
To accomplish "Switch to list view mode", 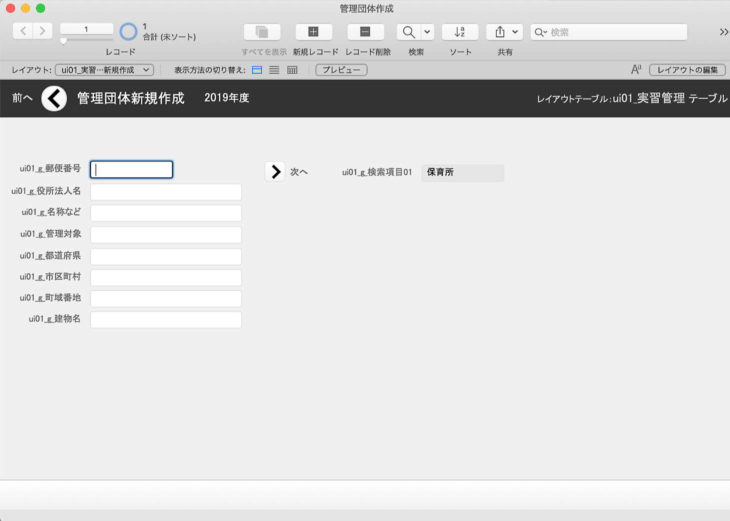I will pyautogui.click(x=274, y=70).
